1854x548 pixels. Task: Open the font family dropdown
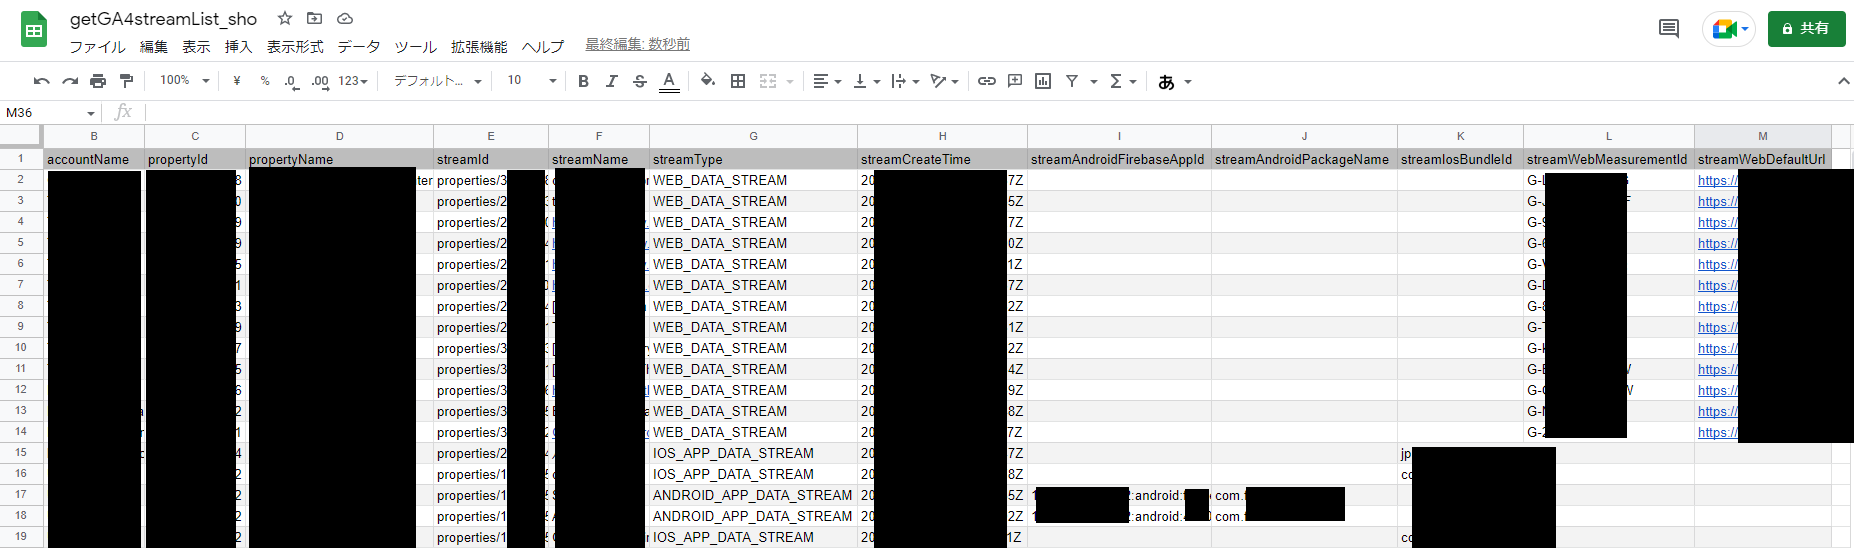[x=438, y=81]
